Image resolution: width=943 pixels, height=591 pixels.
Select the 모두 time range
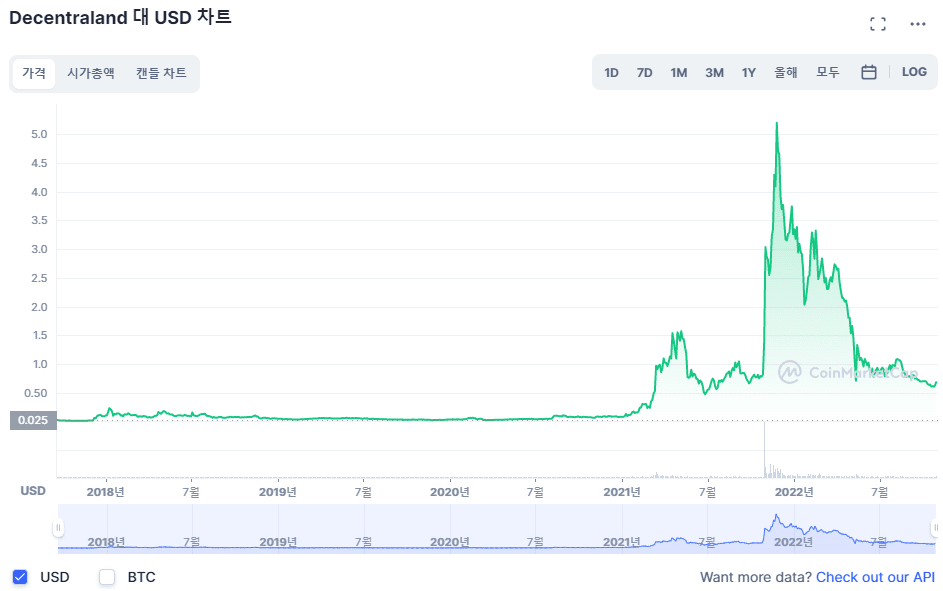[x=828, y=73]
